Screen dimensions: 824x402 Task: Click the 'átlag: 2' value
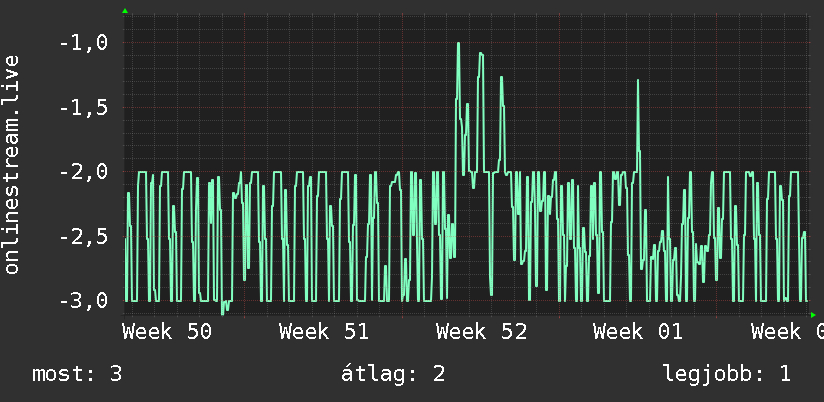coord(393,374)
